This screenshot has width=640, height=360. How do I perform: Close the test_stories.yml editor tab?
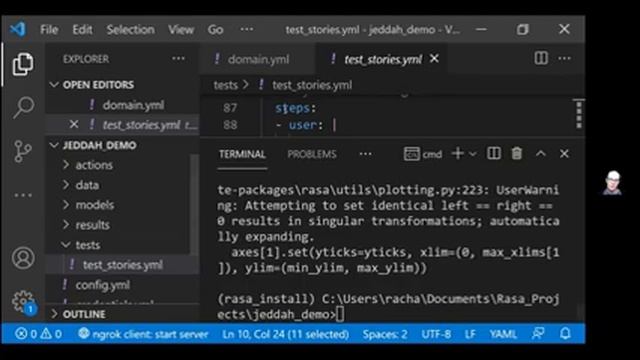[434, 59]
